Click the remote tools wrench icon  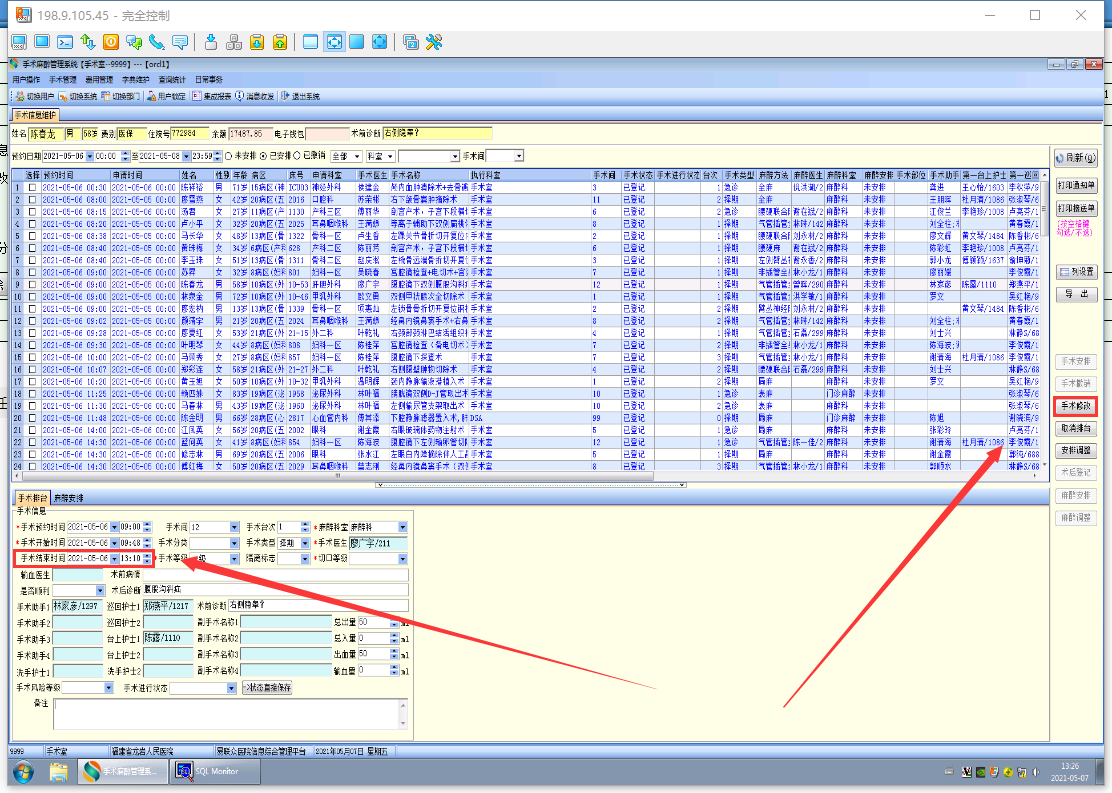coord(434,42)
